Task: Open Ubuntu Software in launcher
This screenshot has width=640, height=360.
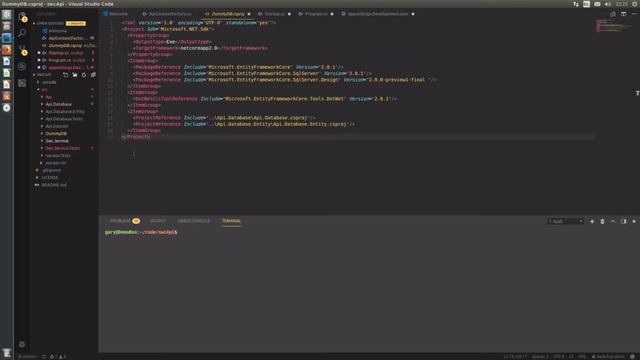Action: click(x=7, y=96)
